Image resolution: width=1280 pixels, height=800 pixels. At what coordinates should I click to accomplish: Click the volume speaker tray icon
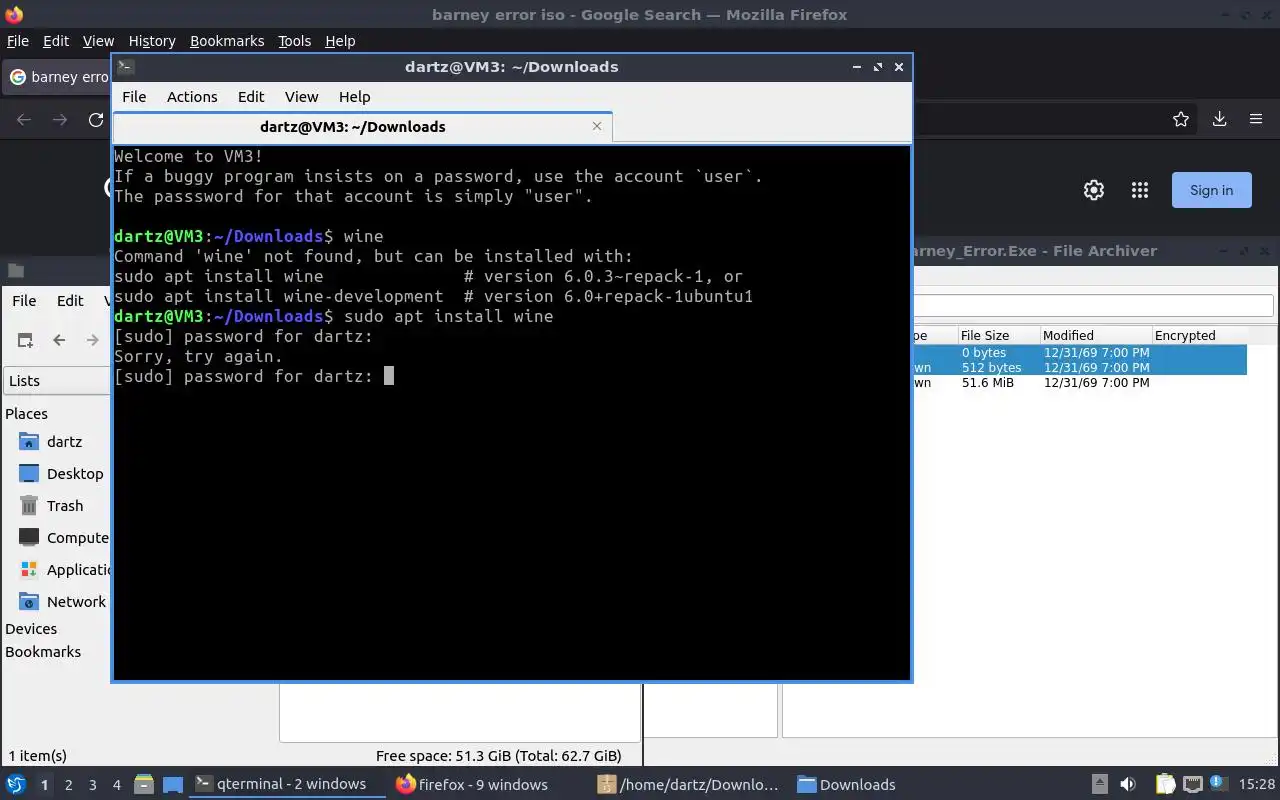pos(1128,784)
